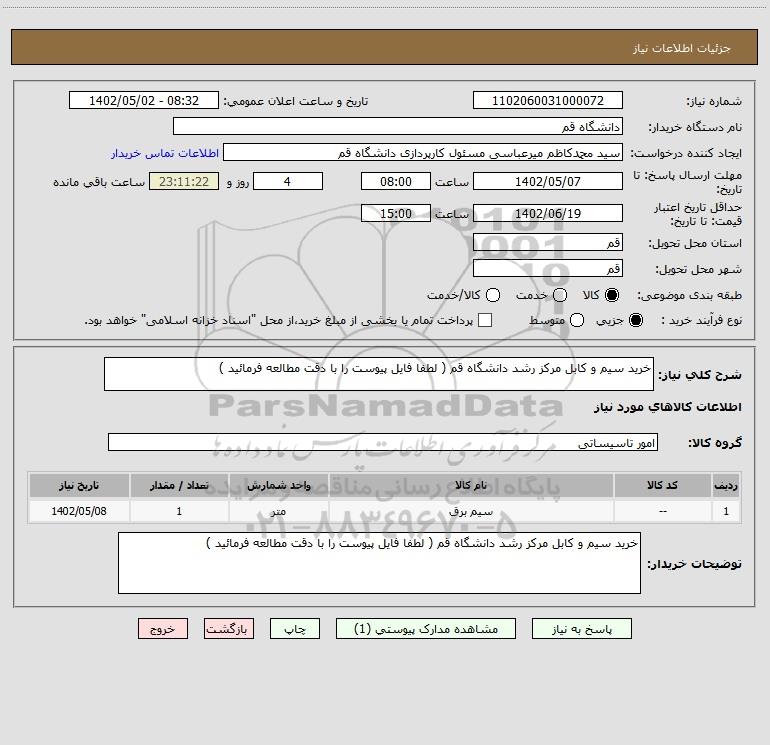The image size is (770, 745).
Task: Click the response deadline date 1402/05/07
Action: pos(548,181)
